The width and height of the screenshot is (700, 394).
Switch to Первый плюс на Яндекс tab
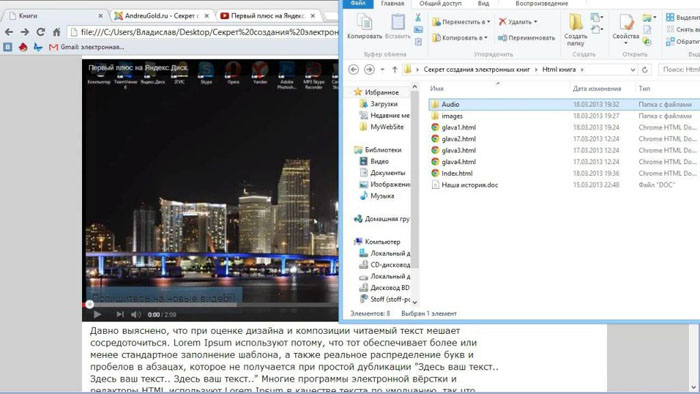268,16
